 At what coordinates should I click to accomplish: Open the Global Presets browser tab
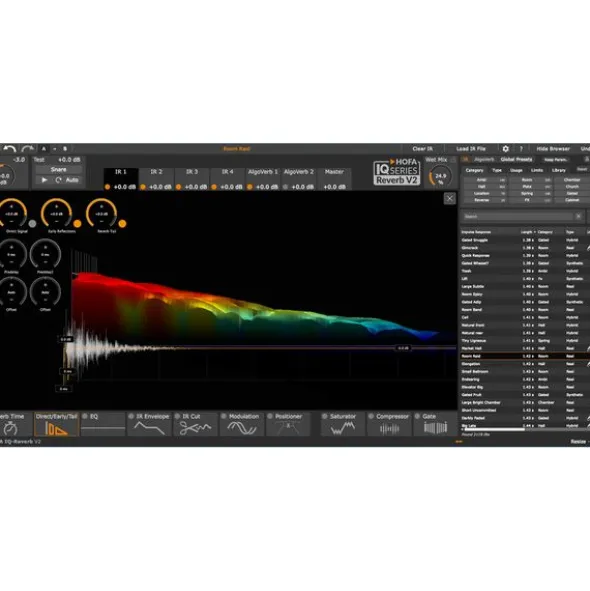[516, 159]
